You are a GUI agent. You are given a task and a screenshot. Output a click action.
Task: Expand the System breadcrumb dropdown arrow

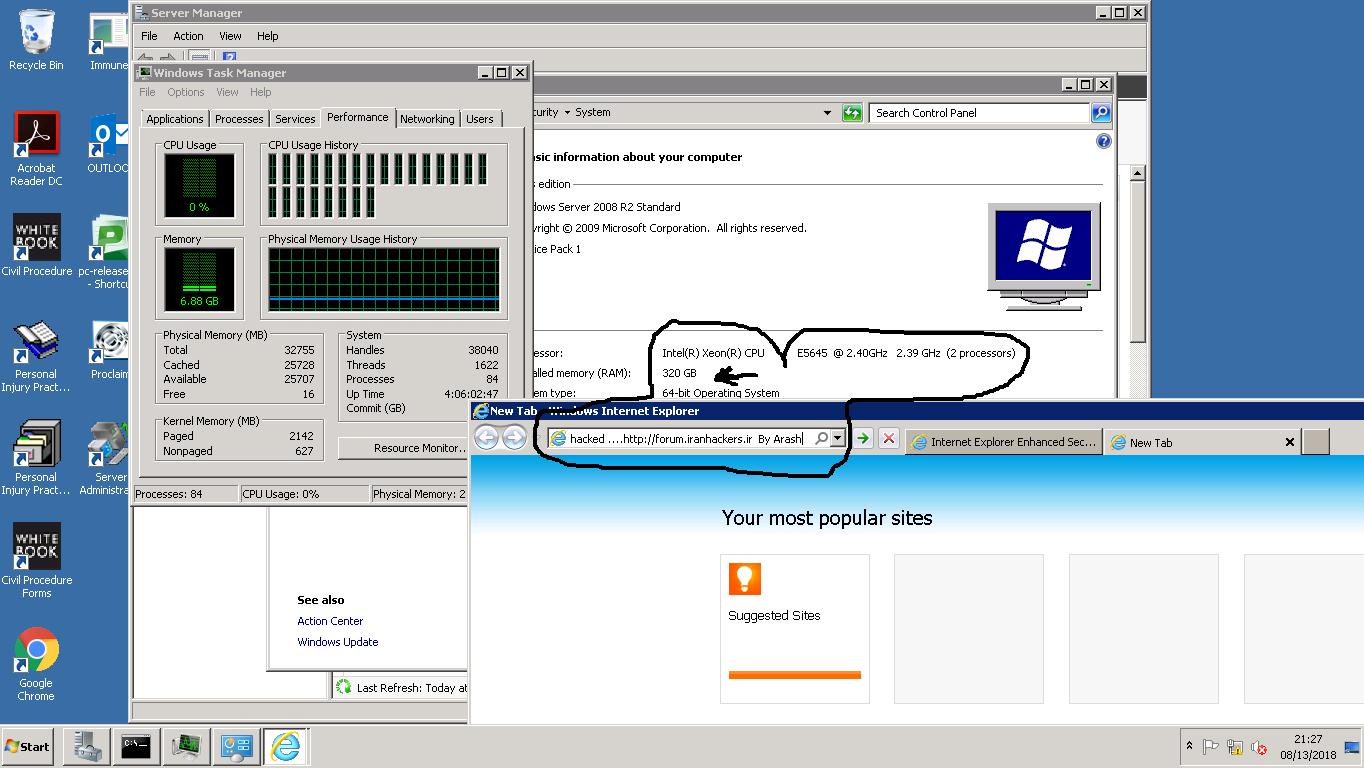tap(566, 113)
